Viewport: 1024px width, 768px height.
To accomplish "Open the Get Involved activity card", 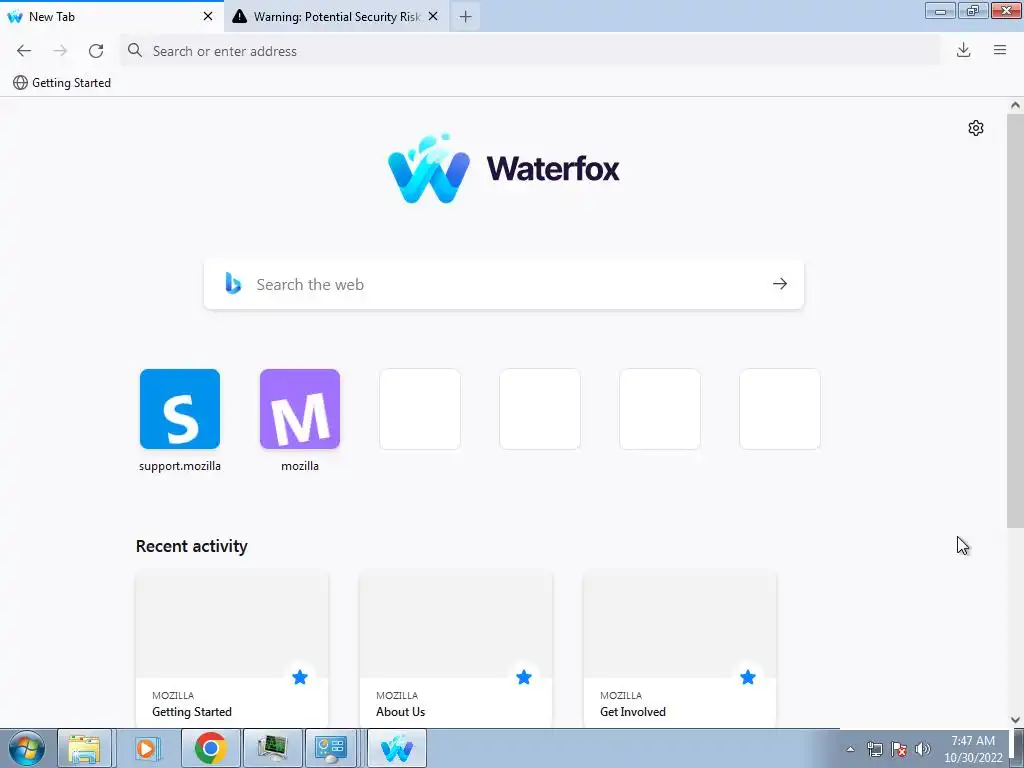I will point(680,649).
